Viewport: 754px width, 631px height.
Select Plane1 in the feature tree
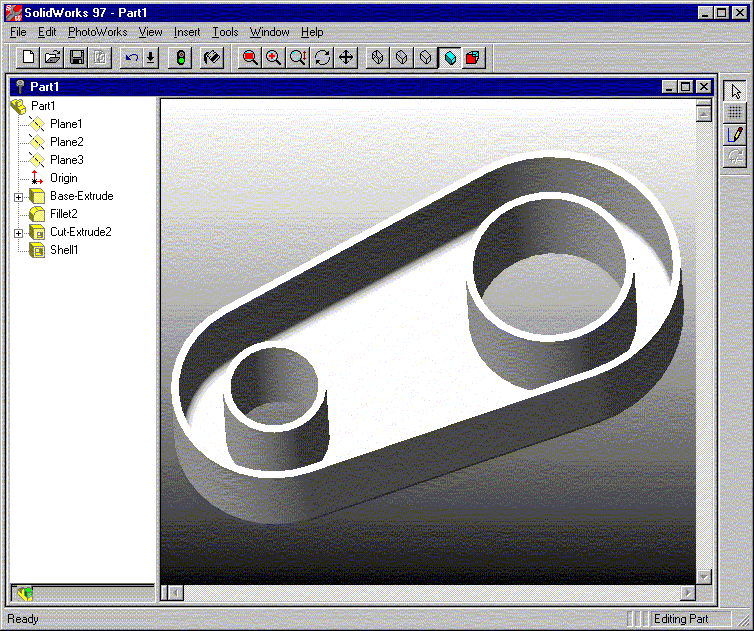pos(66,124)
